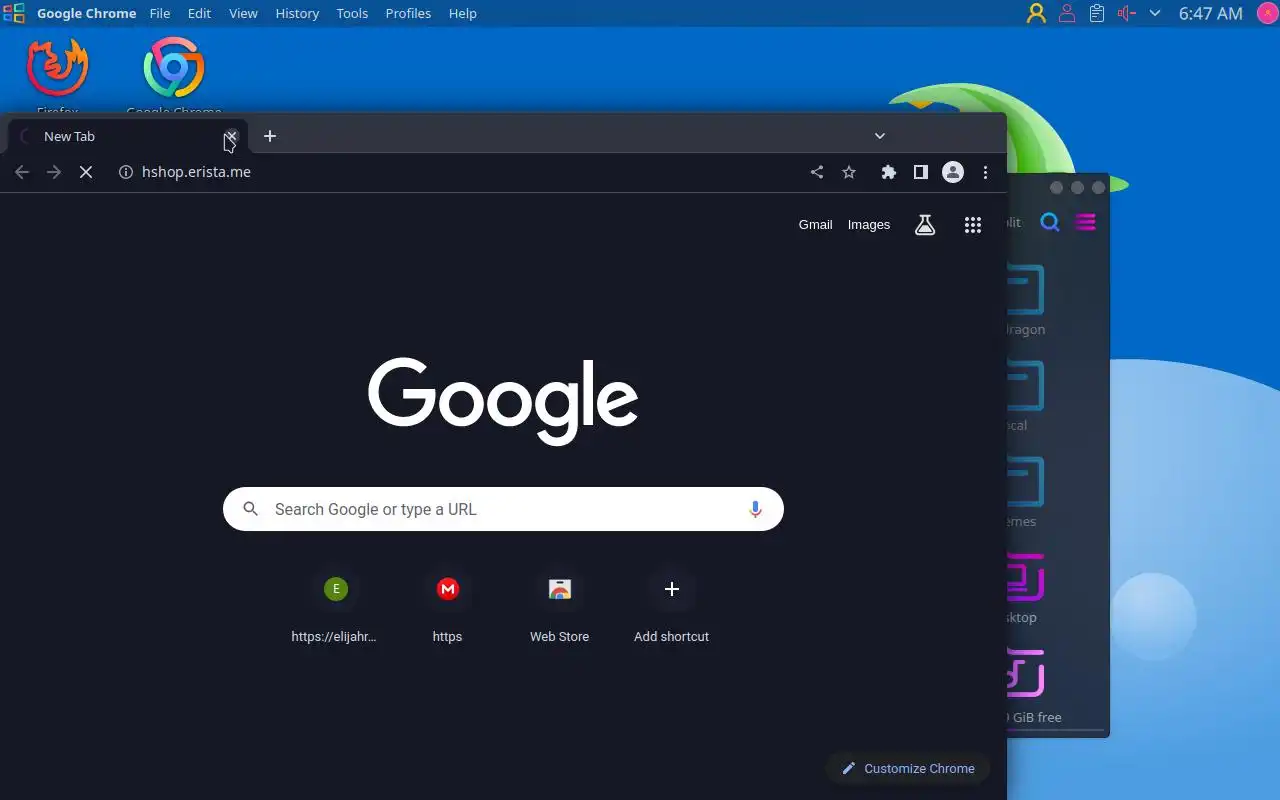Open the Tools menu
Image resolution: width=1280 pixels, height=800 pixels.
[352, 13]
